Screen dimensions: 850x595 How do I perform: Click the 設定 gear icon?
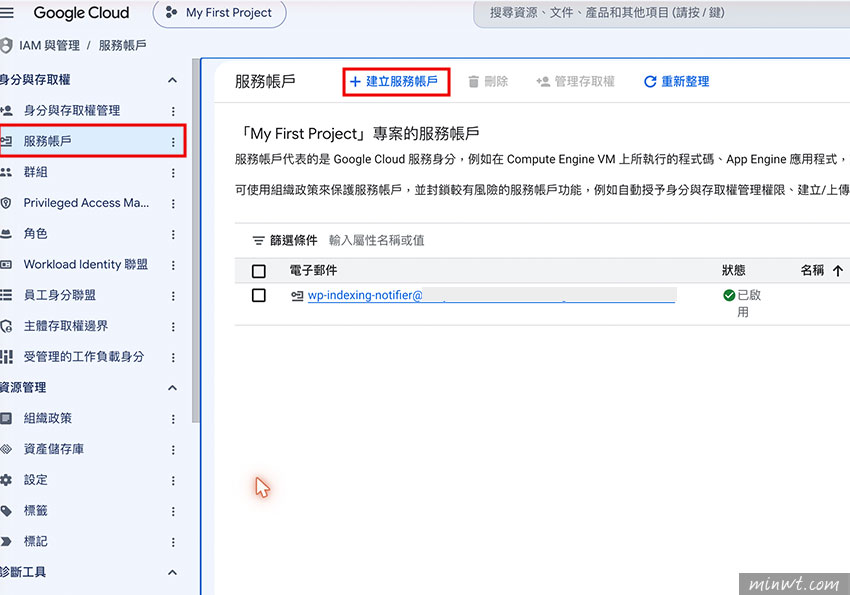tap(6, 480)
